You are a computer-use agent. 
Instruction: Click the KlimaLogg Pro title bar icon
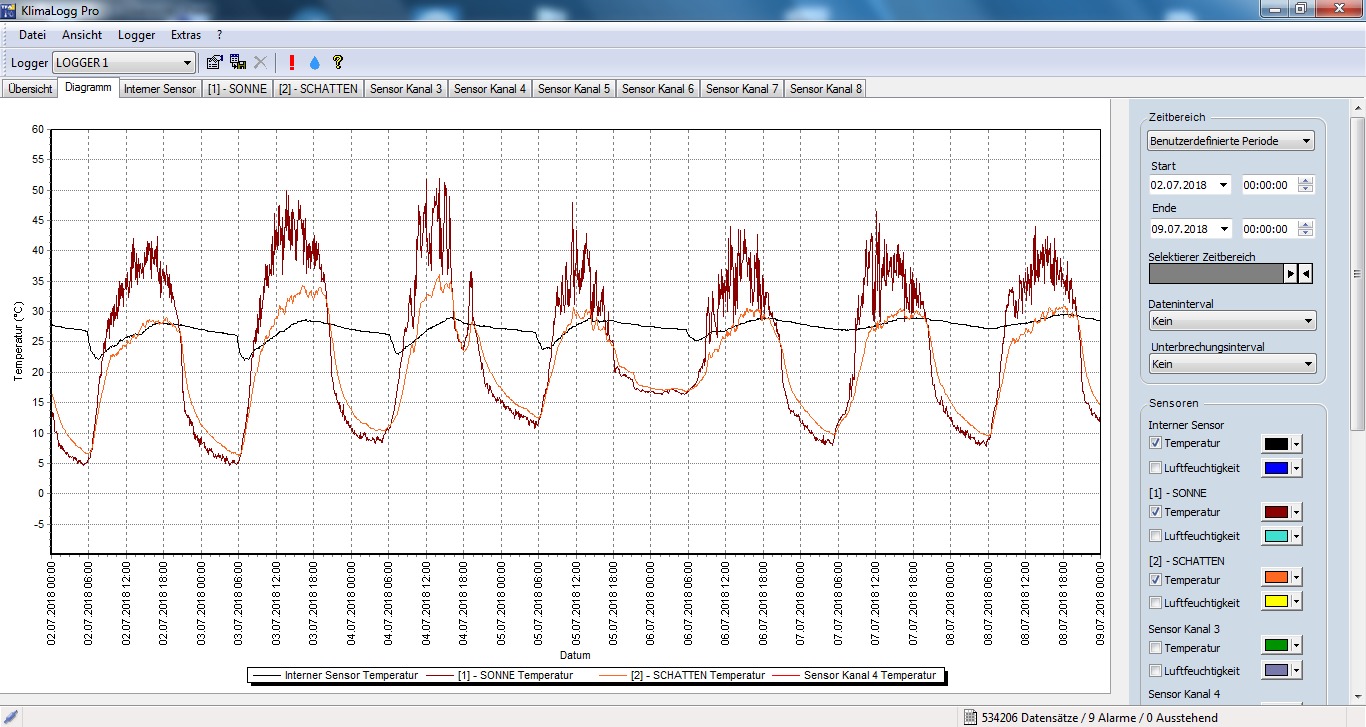[10, 8]
